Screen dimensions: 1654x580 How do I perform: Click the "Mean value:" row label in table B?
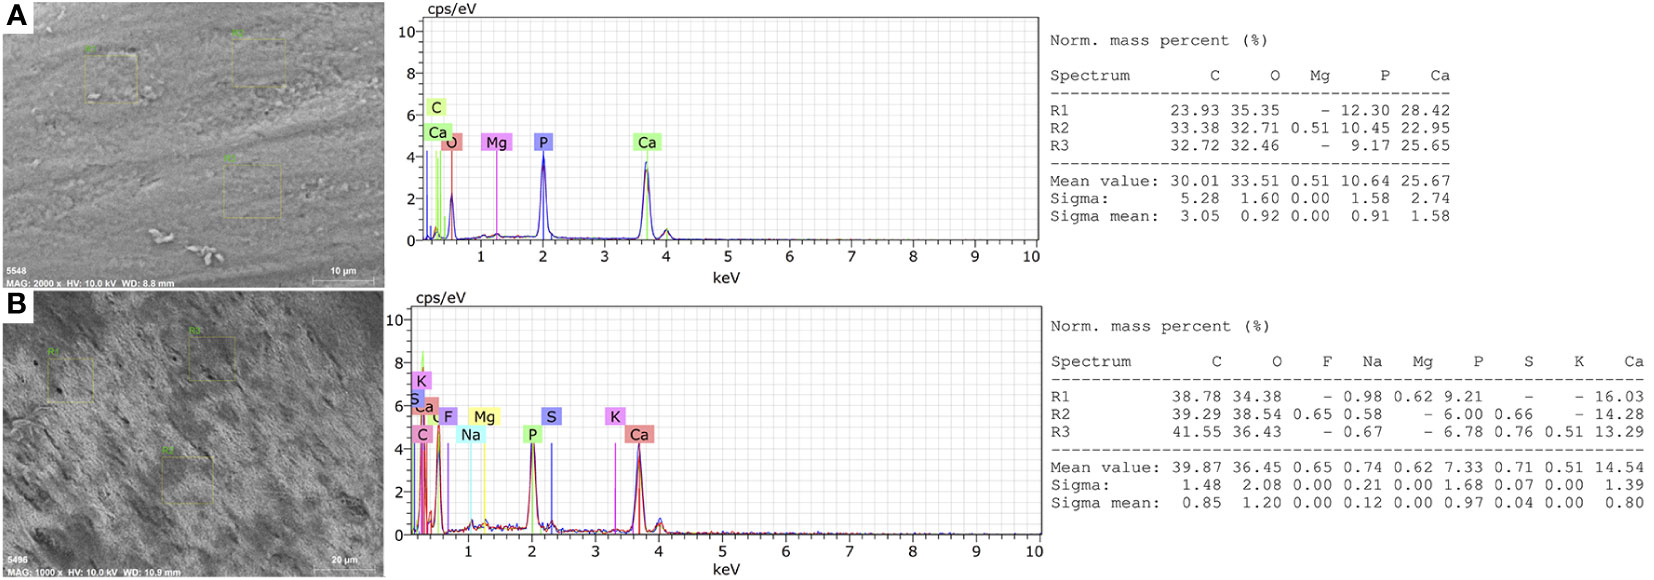click(x=1105, y=467)
